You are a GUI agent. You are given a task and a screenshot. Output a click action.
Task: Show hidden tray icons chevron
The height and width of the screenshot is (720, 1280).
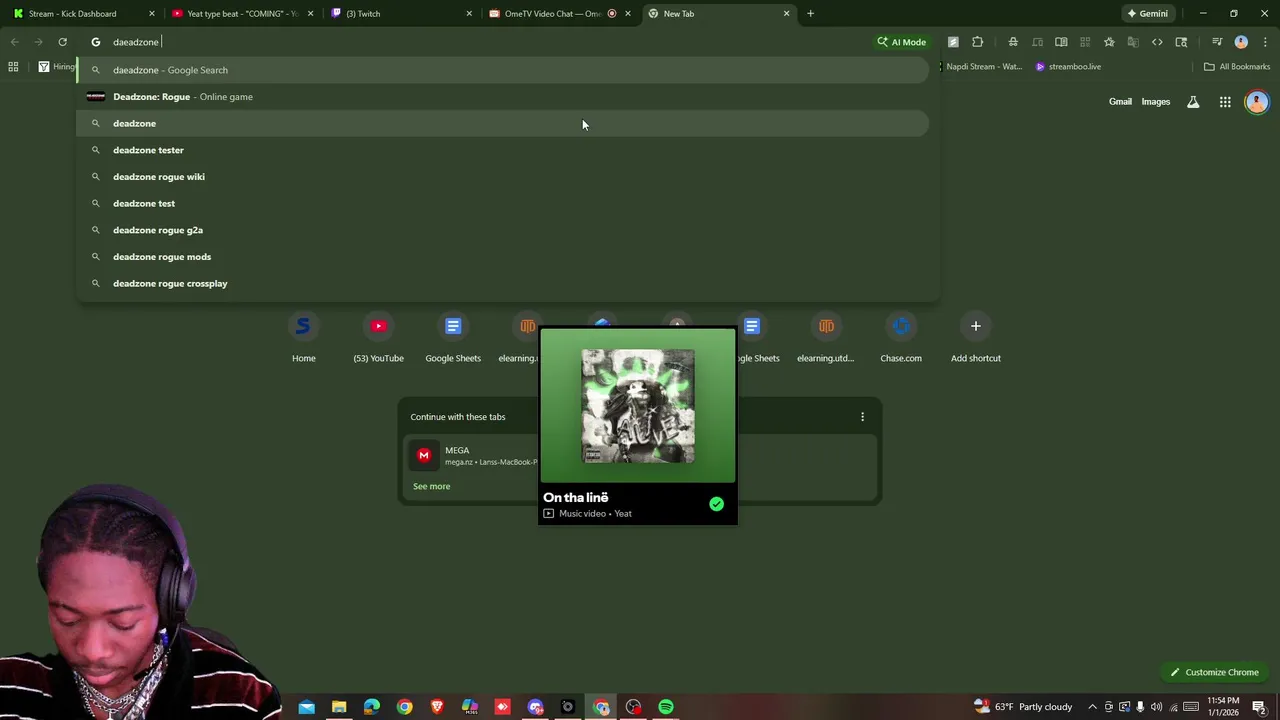coord(1092,707)
